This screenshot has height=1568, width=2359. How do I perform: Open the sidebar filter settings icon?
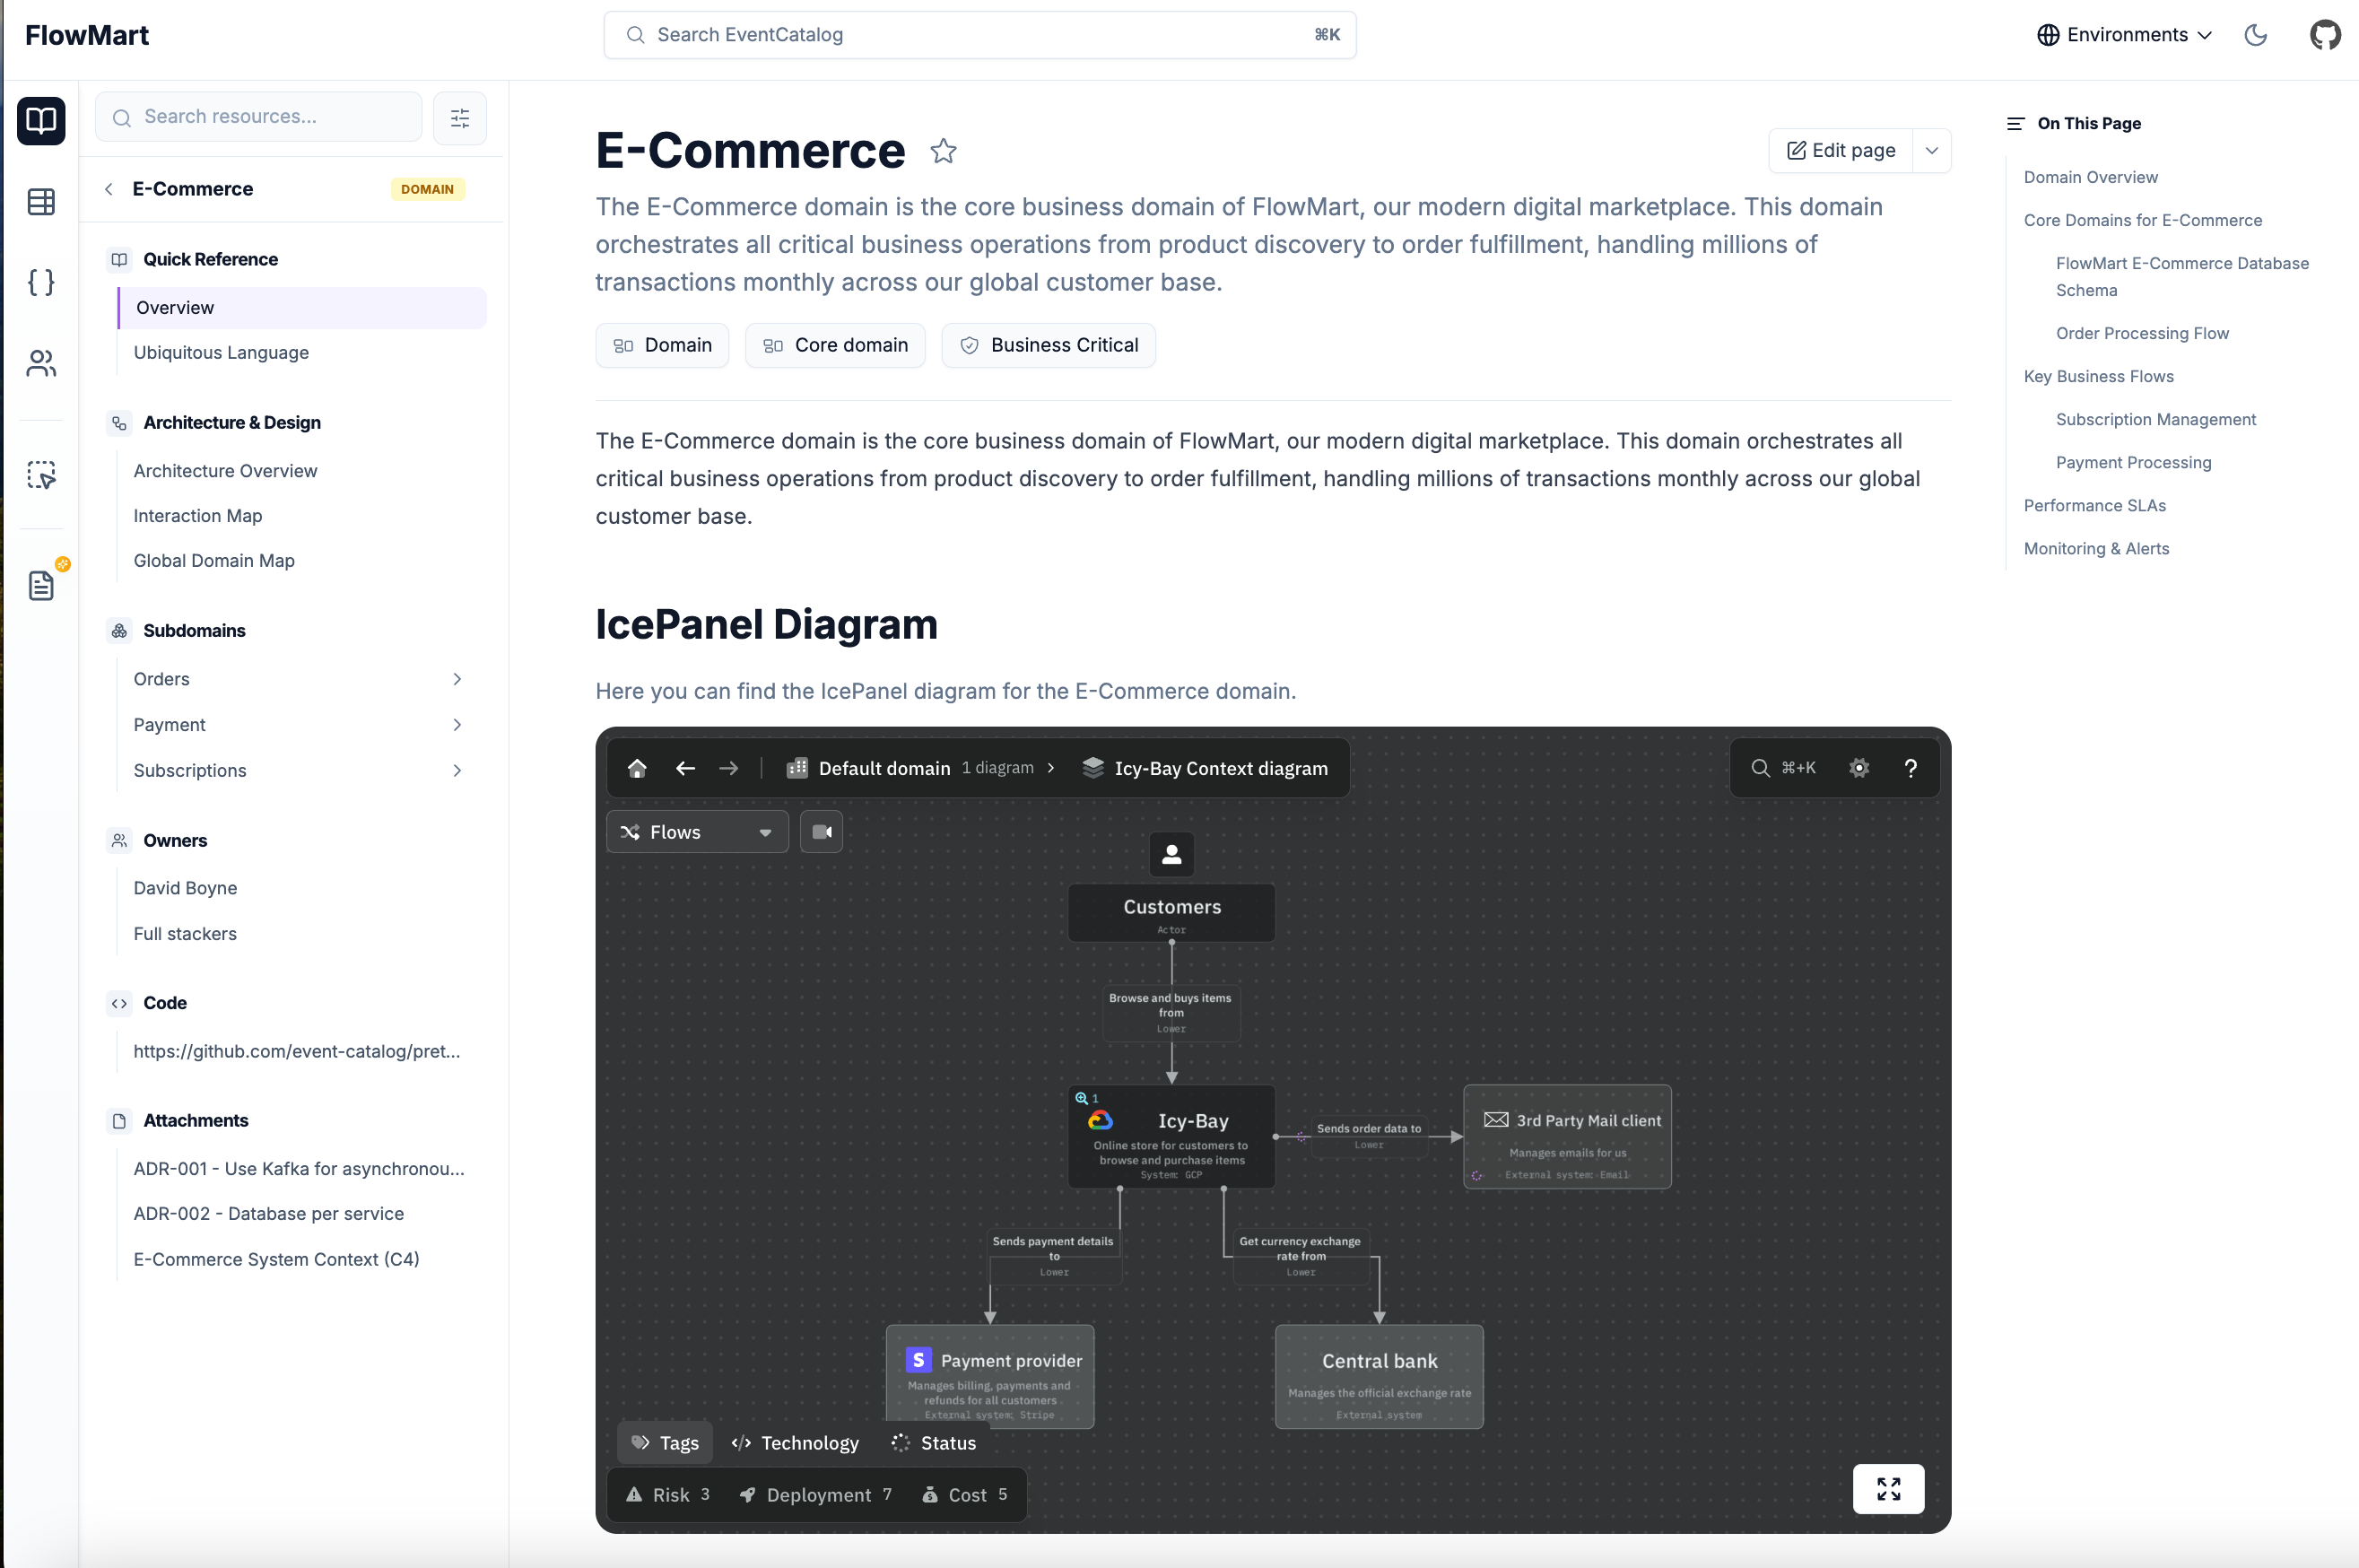coord(460,118)
